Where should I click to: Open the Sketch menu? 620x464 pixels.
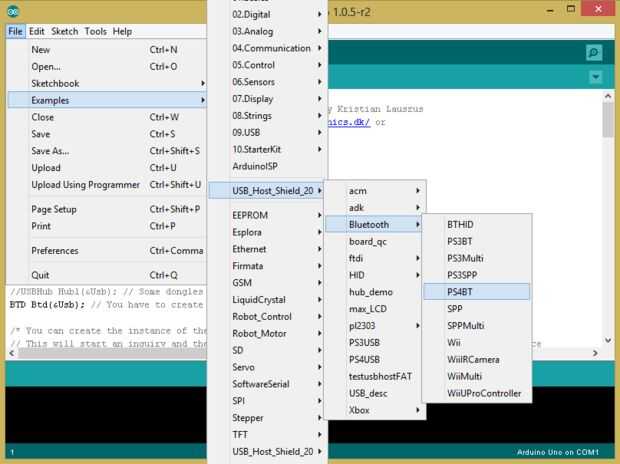pyautogui.click(x=64, y=31)
